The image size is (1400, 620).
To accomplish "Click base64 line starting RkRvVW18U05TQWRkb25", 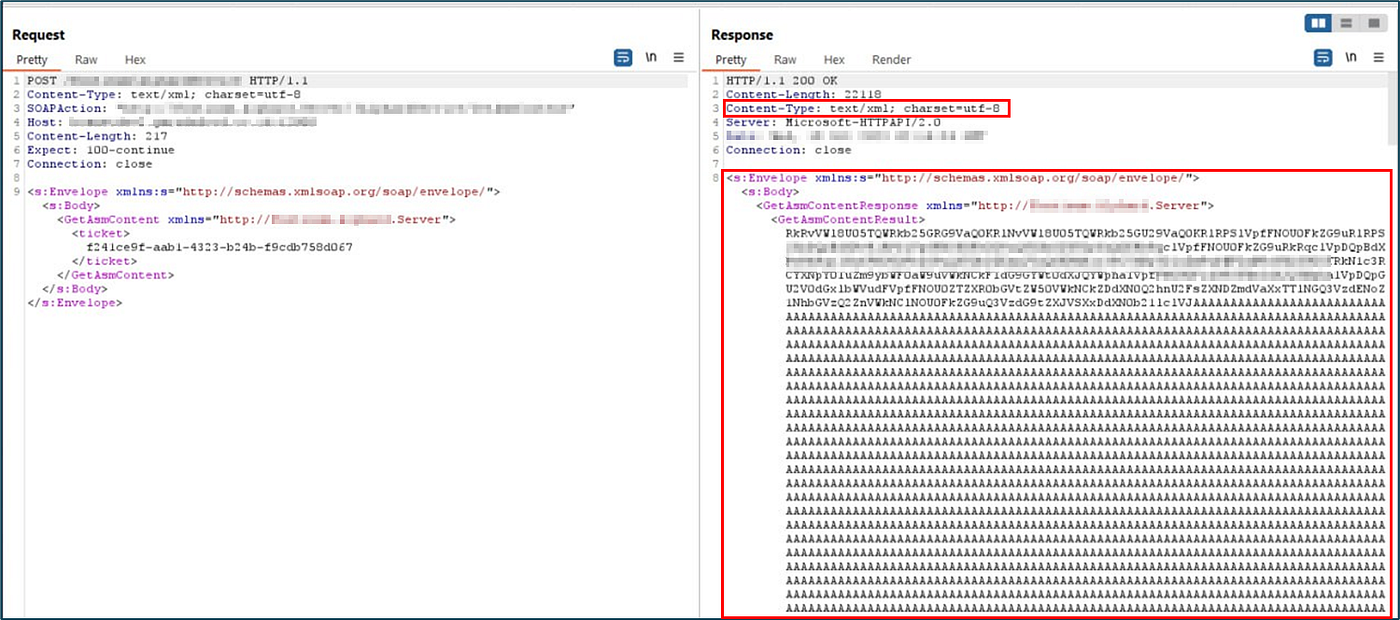I will point(1086,232).
